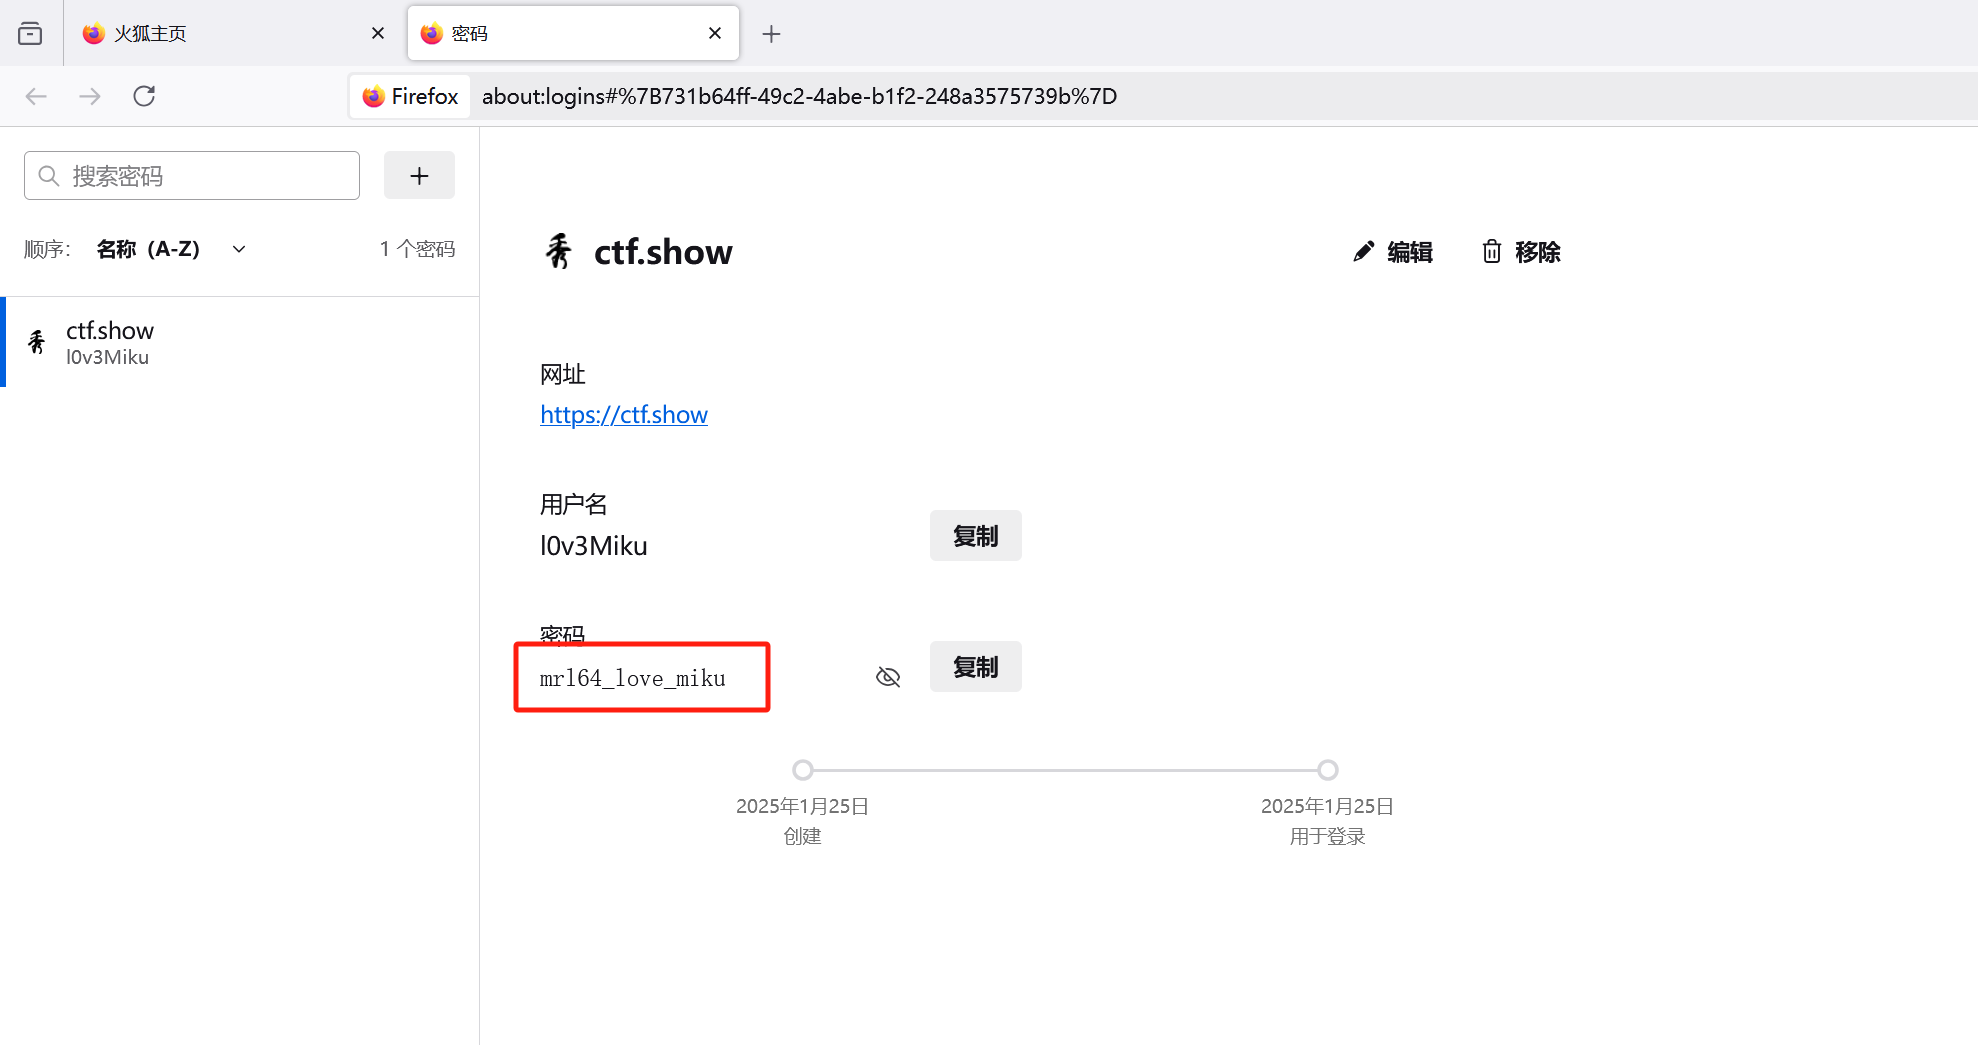Image resolution: width=1978 pixels, height=1045 pixels.
Task: Expand the 名称 (A-Z) sort order dropdown
Action: tap(171, 249)
